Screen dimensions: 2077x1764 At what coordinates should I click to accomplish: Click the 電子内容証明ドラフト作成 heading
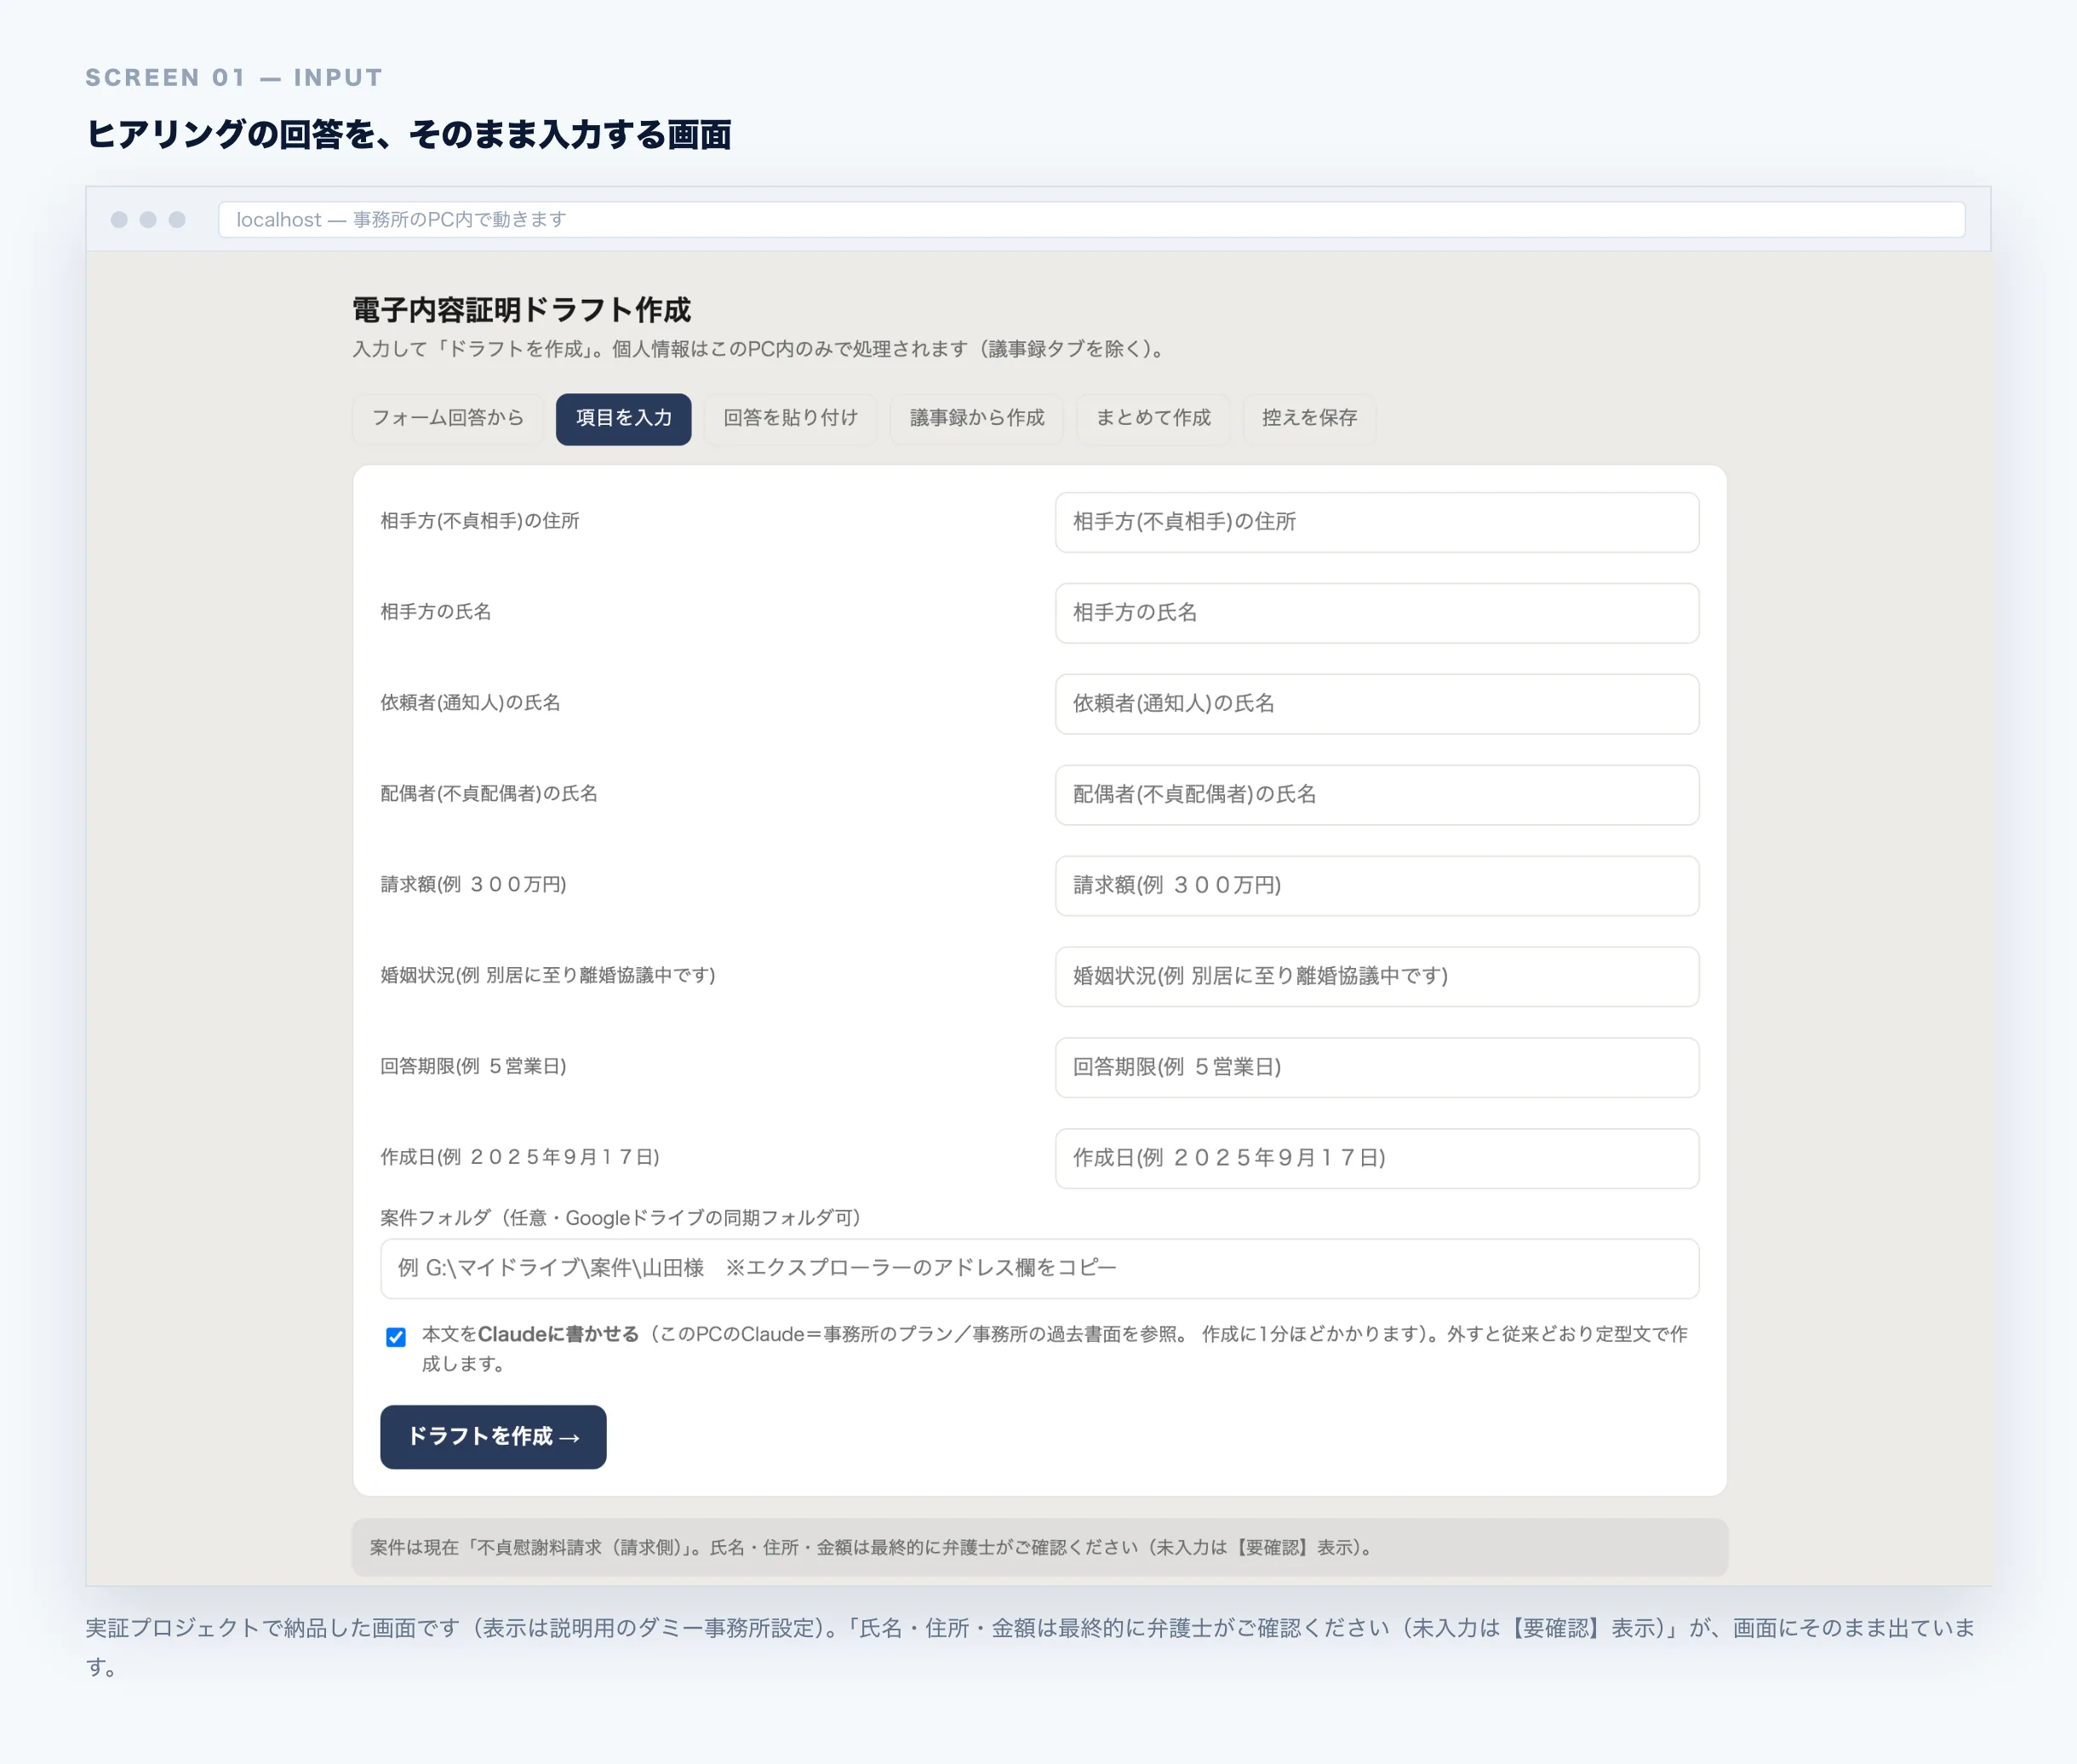(x=521, y=310)
